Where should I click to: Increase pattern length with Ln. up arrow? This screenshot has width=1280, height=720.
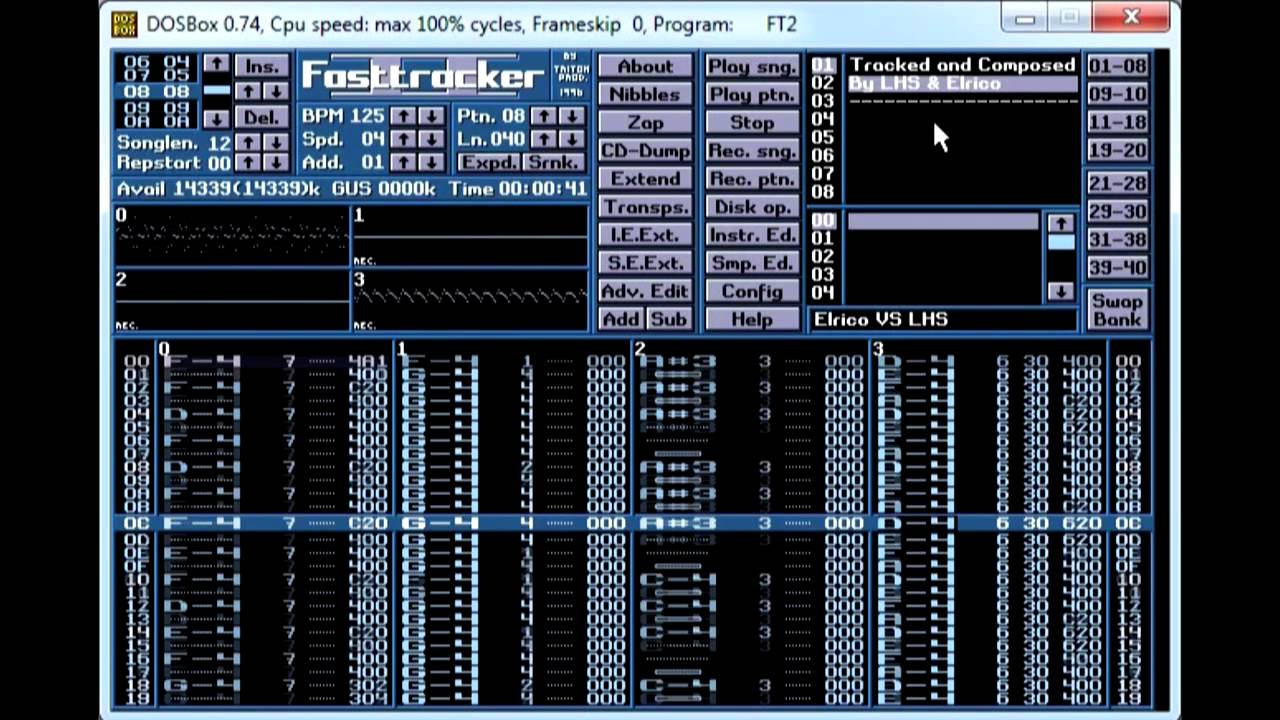tap(543, 139)
